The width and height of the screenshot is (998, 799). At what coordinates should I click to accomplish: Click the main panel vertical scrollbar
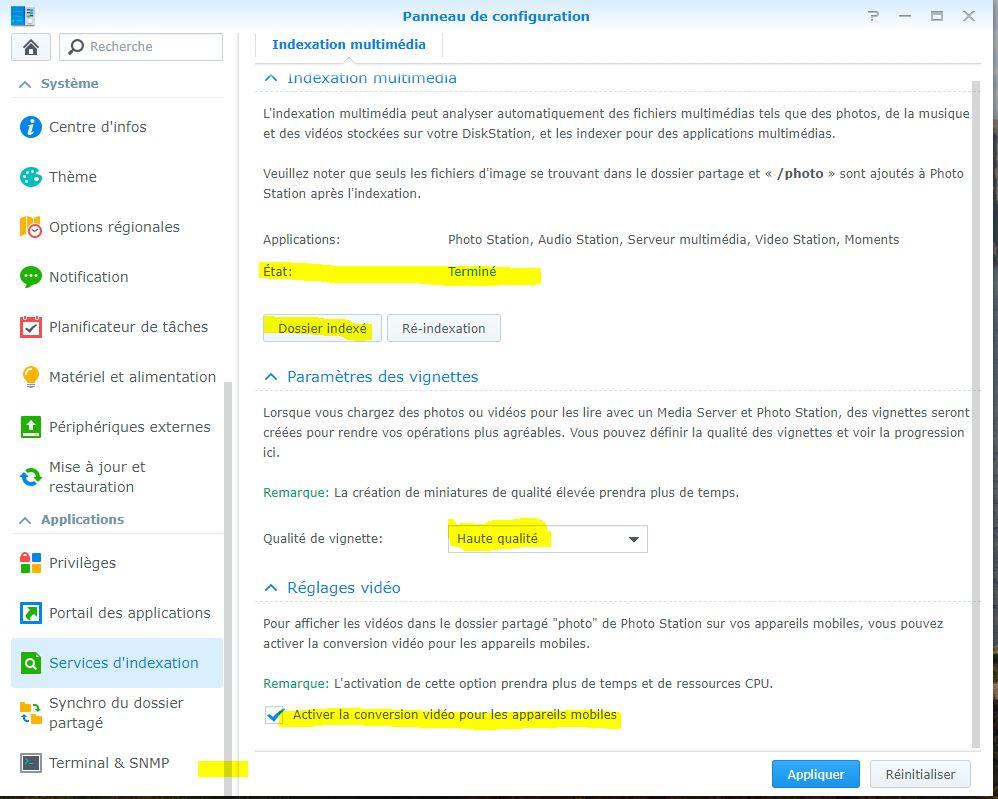click(x=976, y=414)
